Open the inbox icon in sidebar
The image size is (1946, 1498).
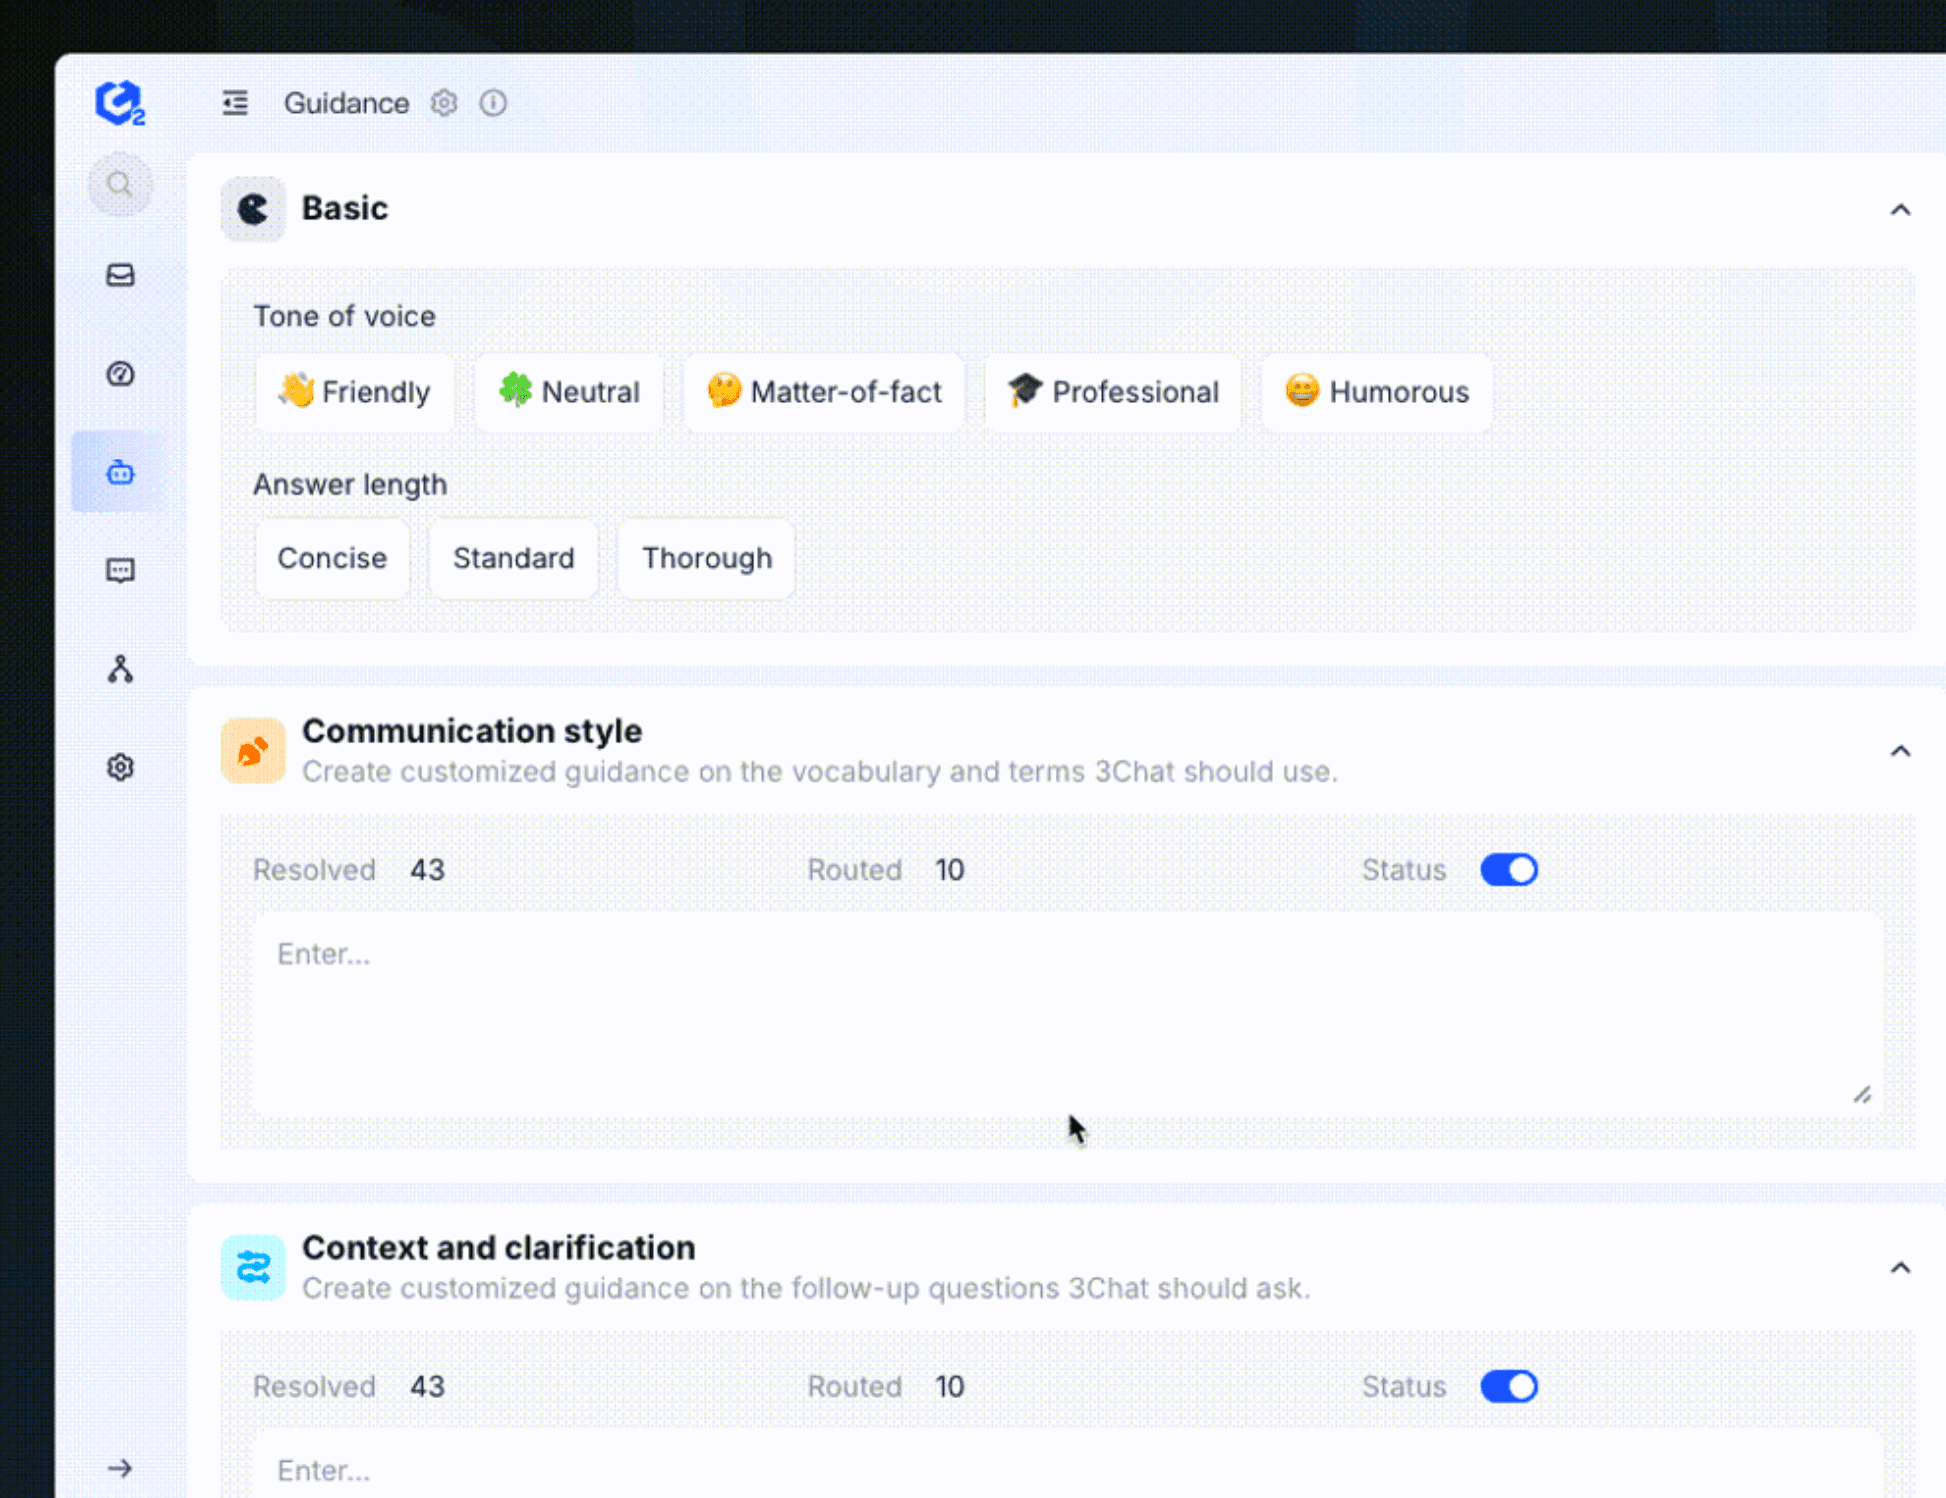tap(120, 275)
